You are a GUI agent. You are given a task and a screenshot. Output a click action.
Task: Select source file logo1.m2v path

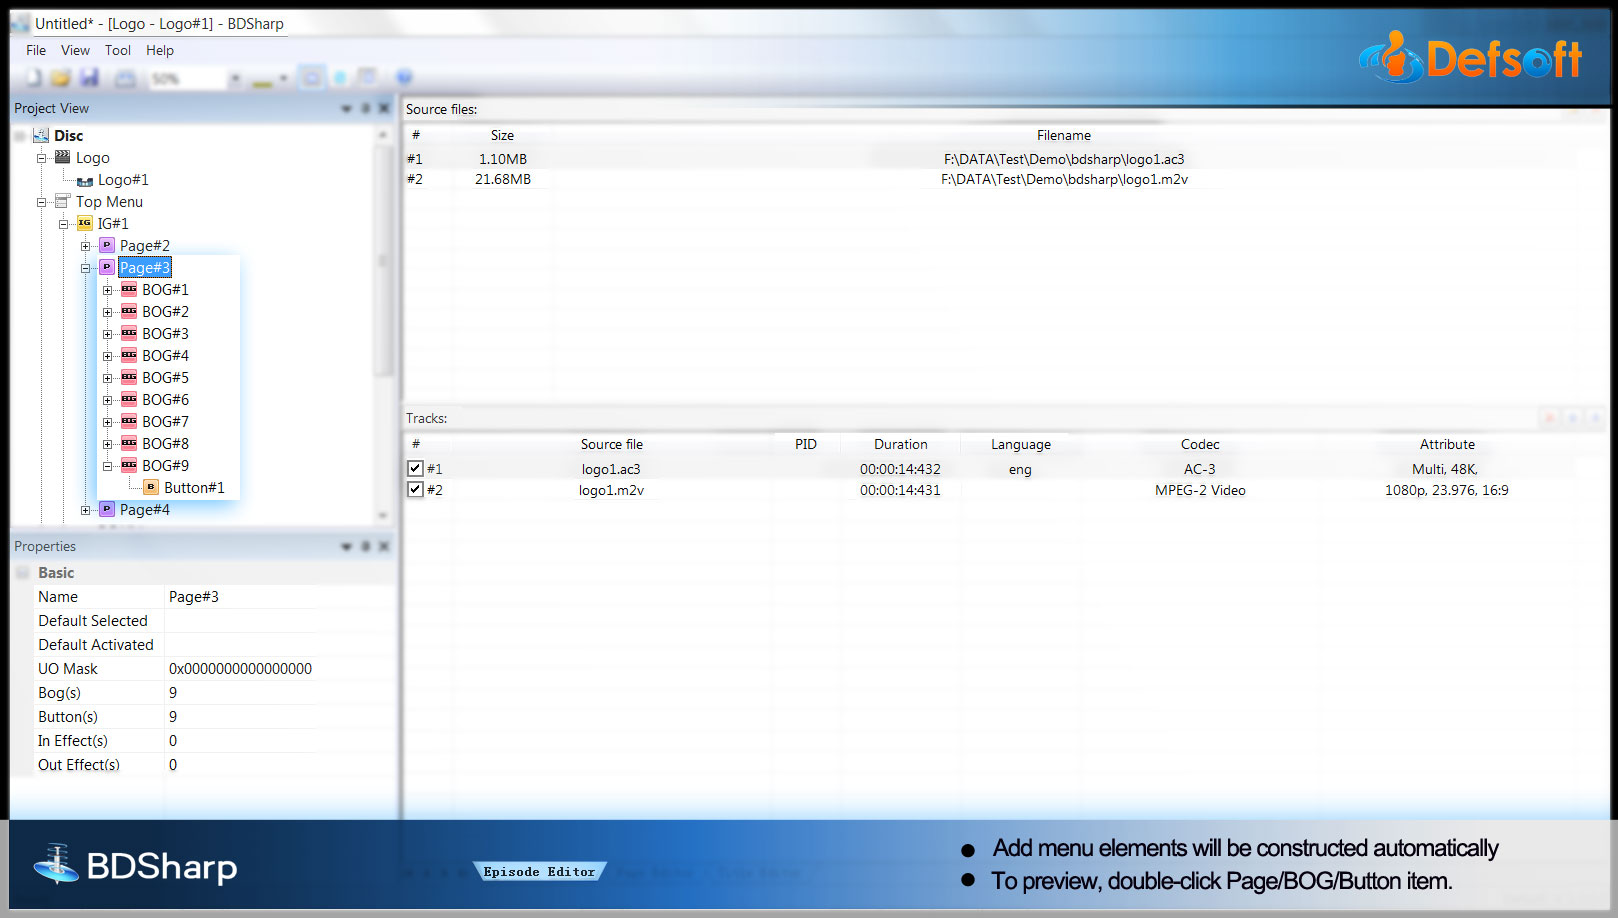1064,179
